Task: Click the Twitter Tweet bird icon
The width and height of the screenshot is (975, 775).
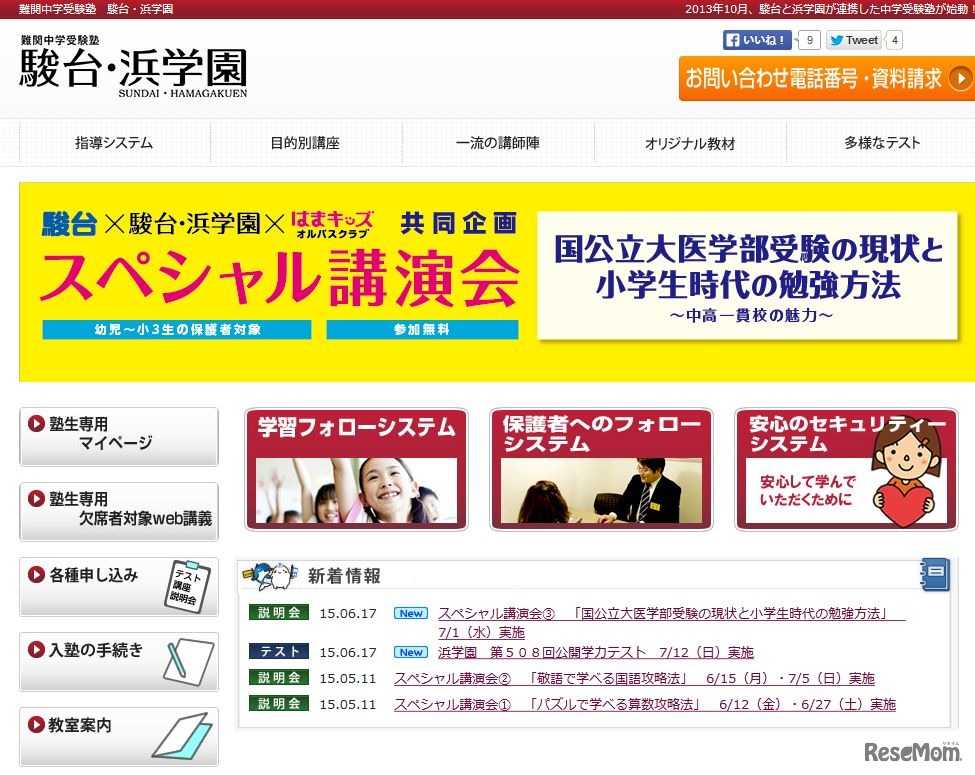Action: 838,40
